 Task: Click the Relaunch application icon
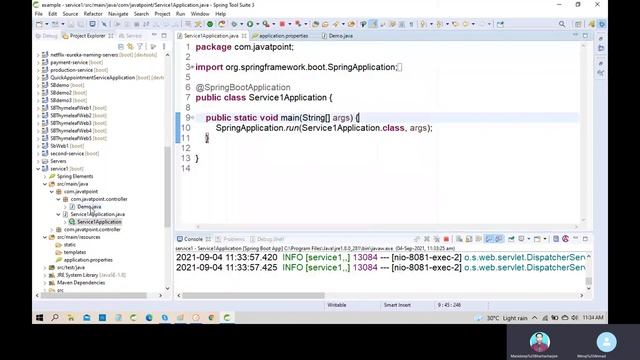[x=222, y=24]
